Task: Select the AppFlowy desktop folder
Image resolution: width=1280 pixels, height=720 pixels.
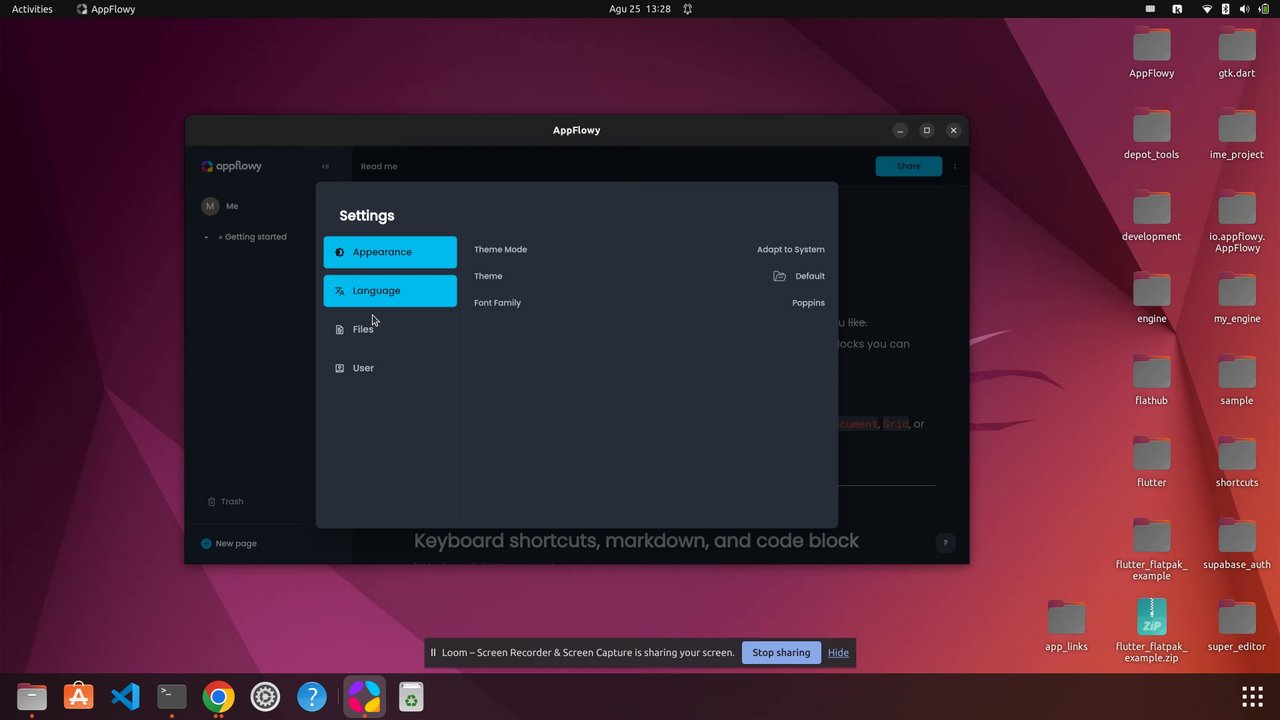Action: pos(1151,53)
